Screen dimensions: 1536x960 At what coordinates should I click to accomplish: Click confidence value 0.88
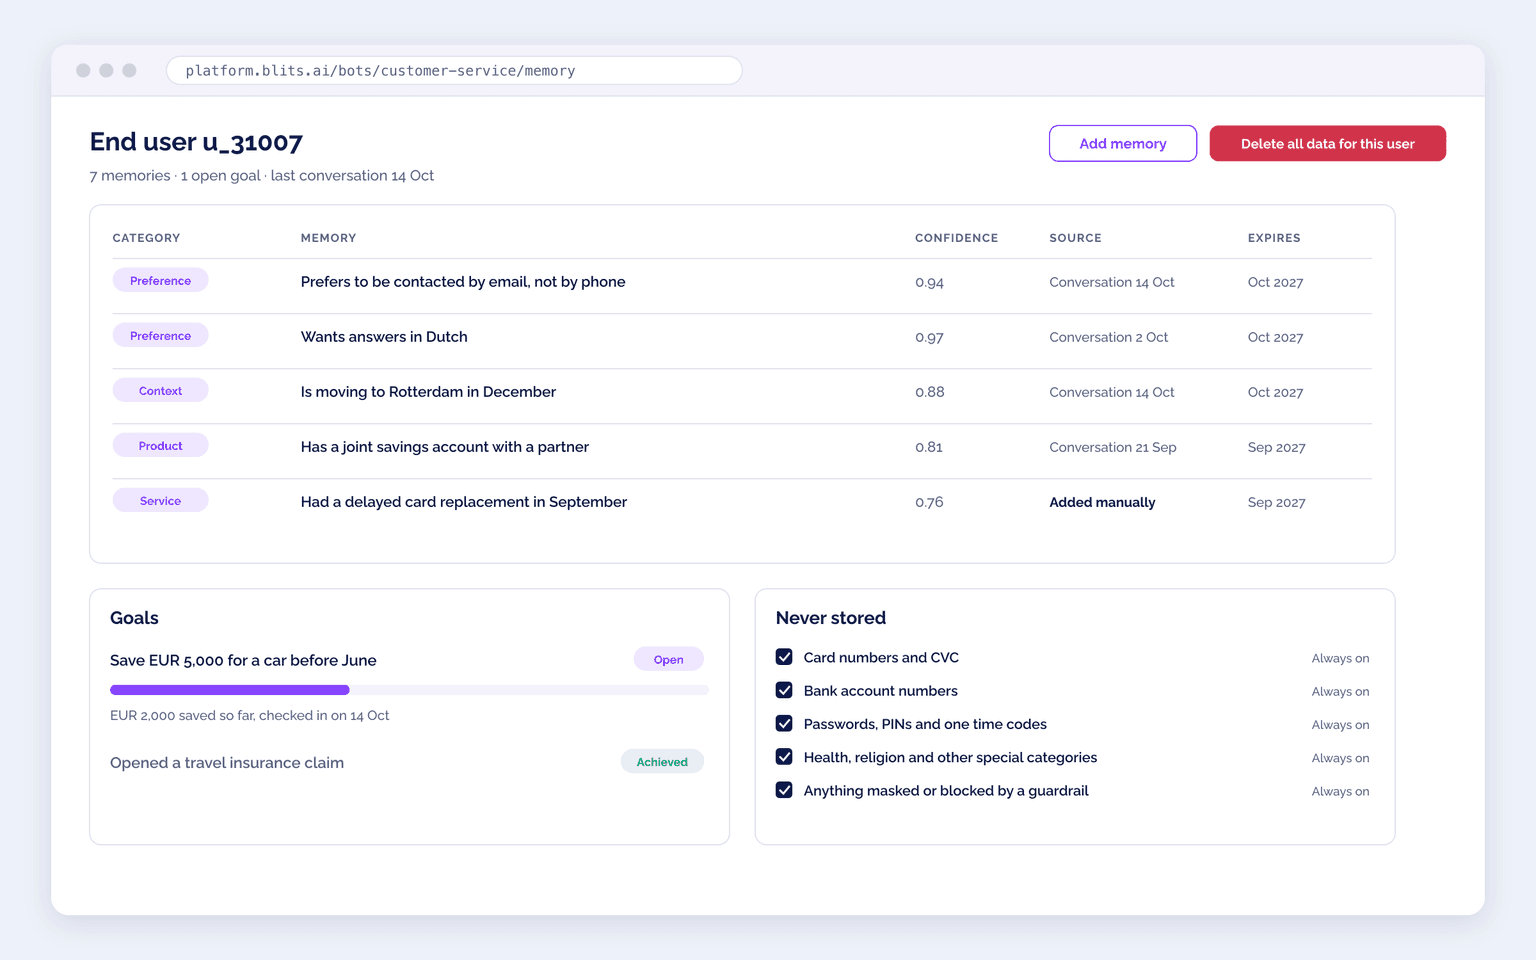click(x=929, y=392)
